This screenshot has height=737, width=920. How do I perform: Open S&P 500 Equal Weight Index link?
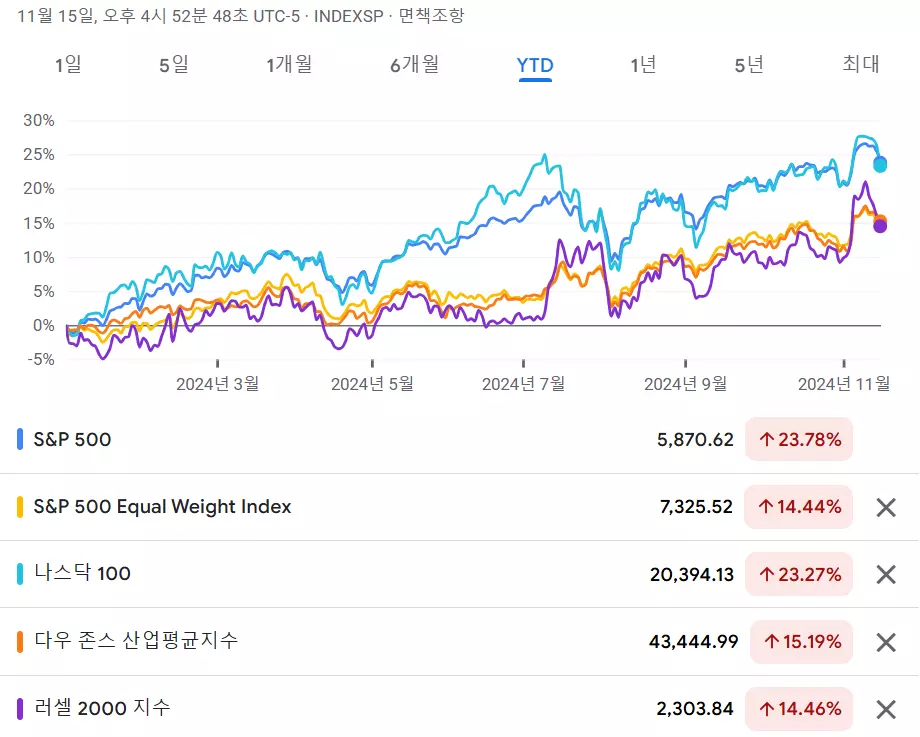coord(162,506)
